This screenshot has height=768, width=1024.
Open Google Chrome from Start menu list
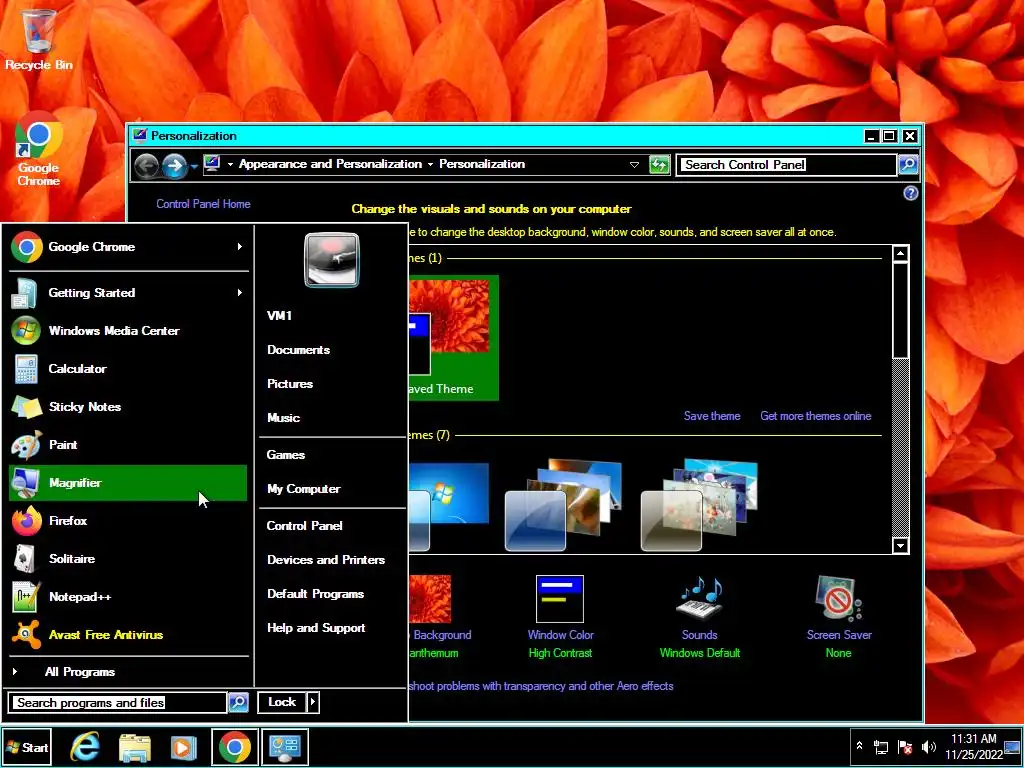[128, 247]
